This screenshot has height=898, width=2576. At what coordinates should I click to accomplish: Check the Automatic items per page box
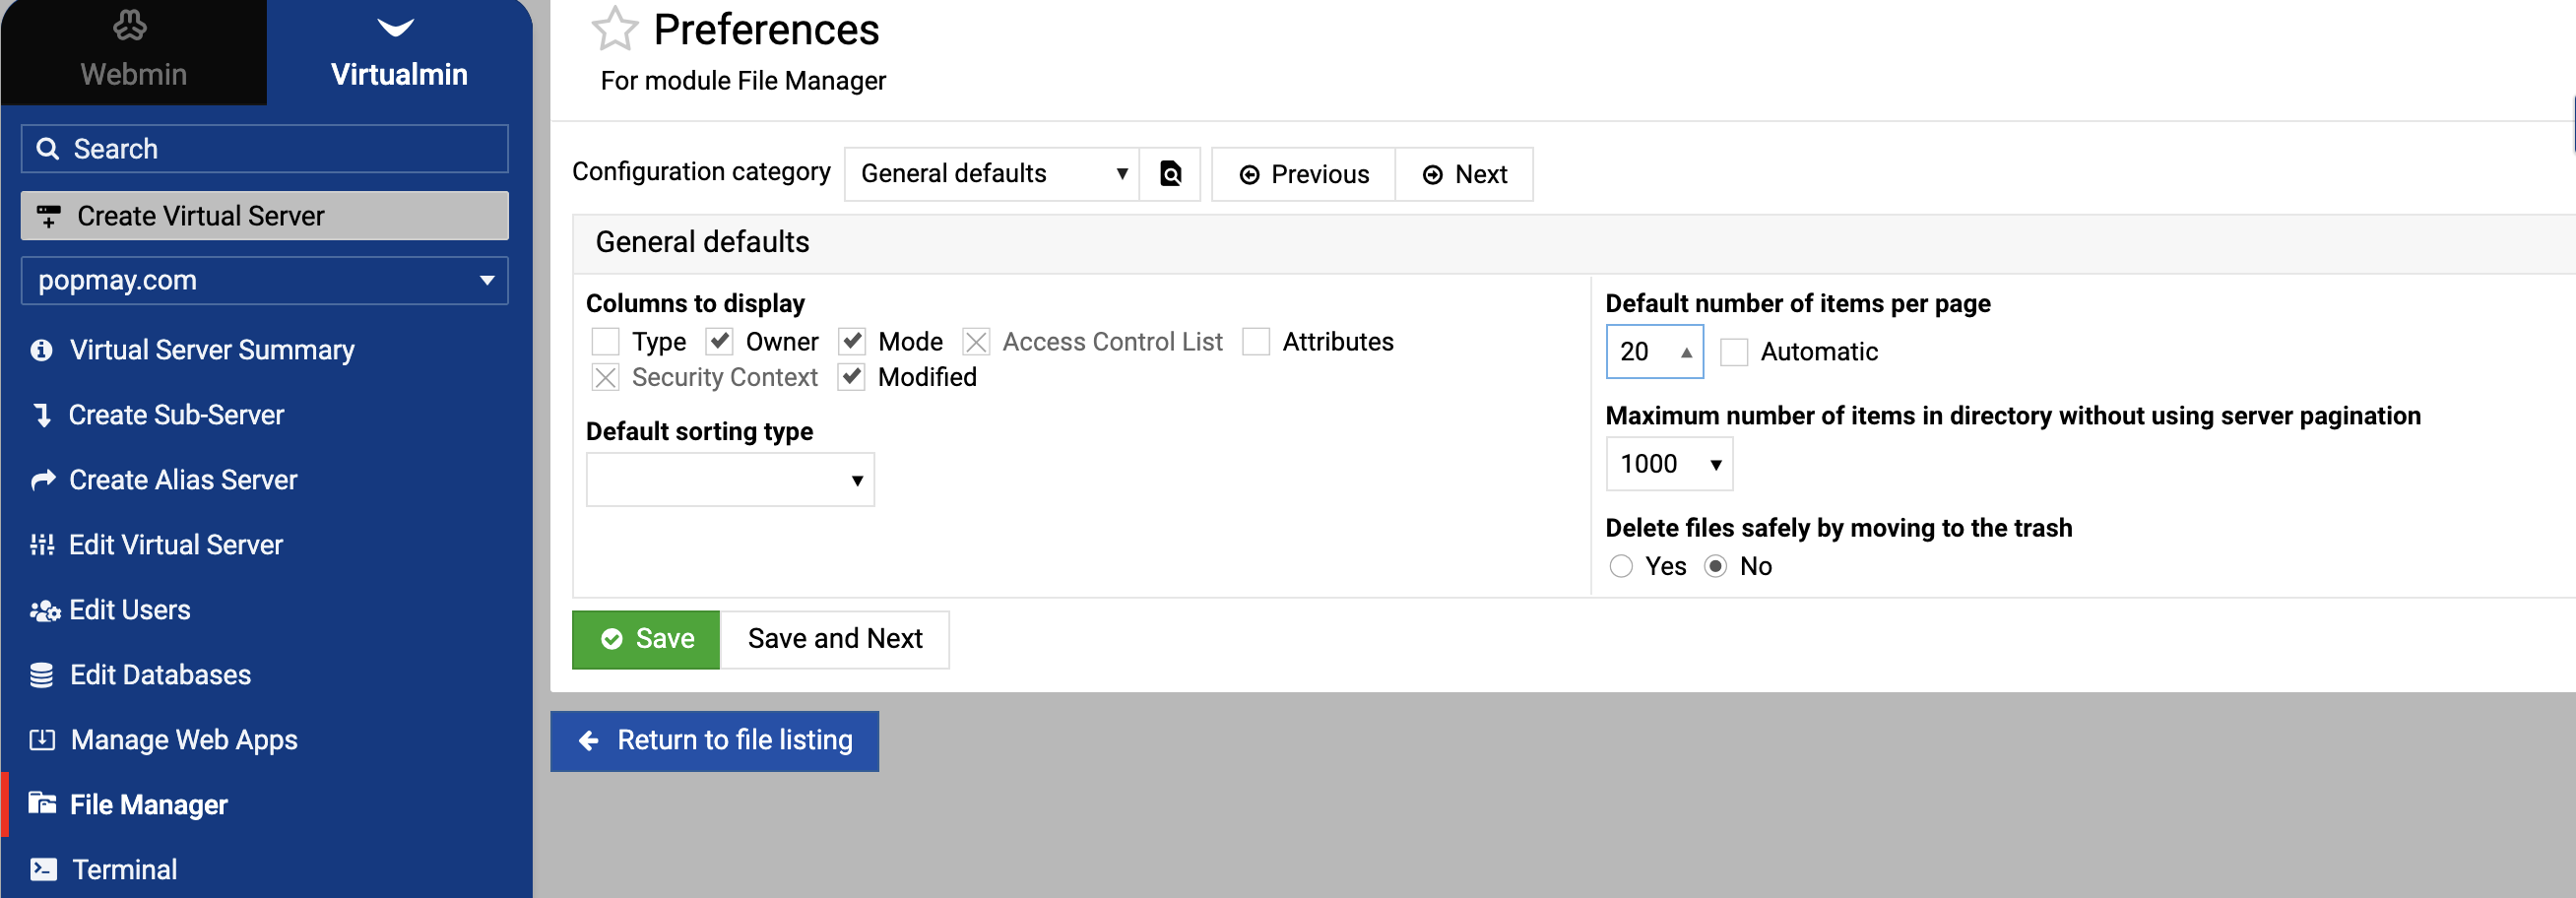click(1733, 352)
